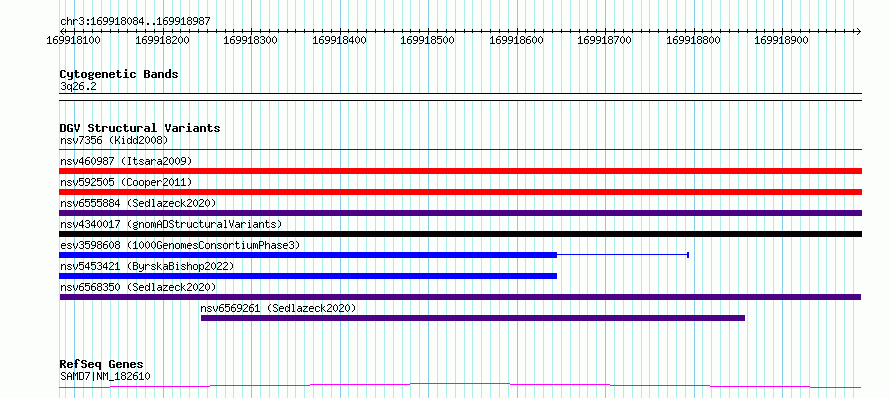Open the nsv460987 (Itsara2009) variant label
Viewport: 890px width, 398px height.
pos(126,161)
